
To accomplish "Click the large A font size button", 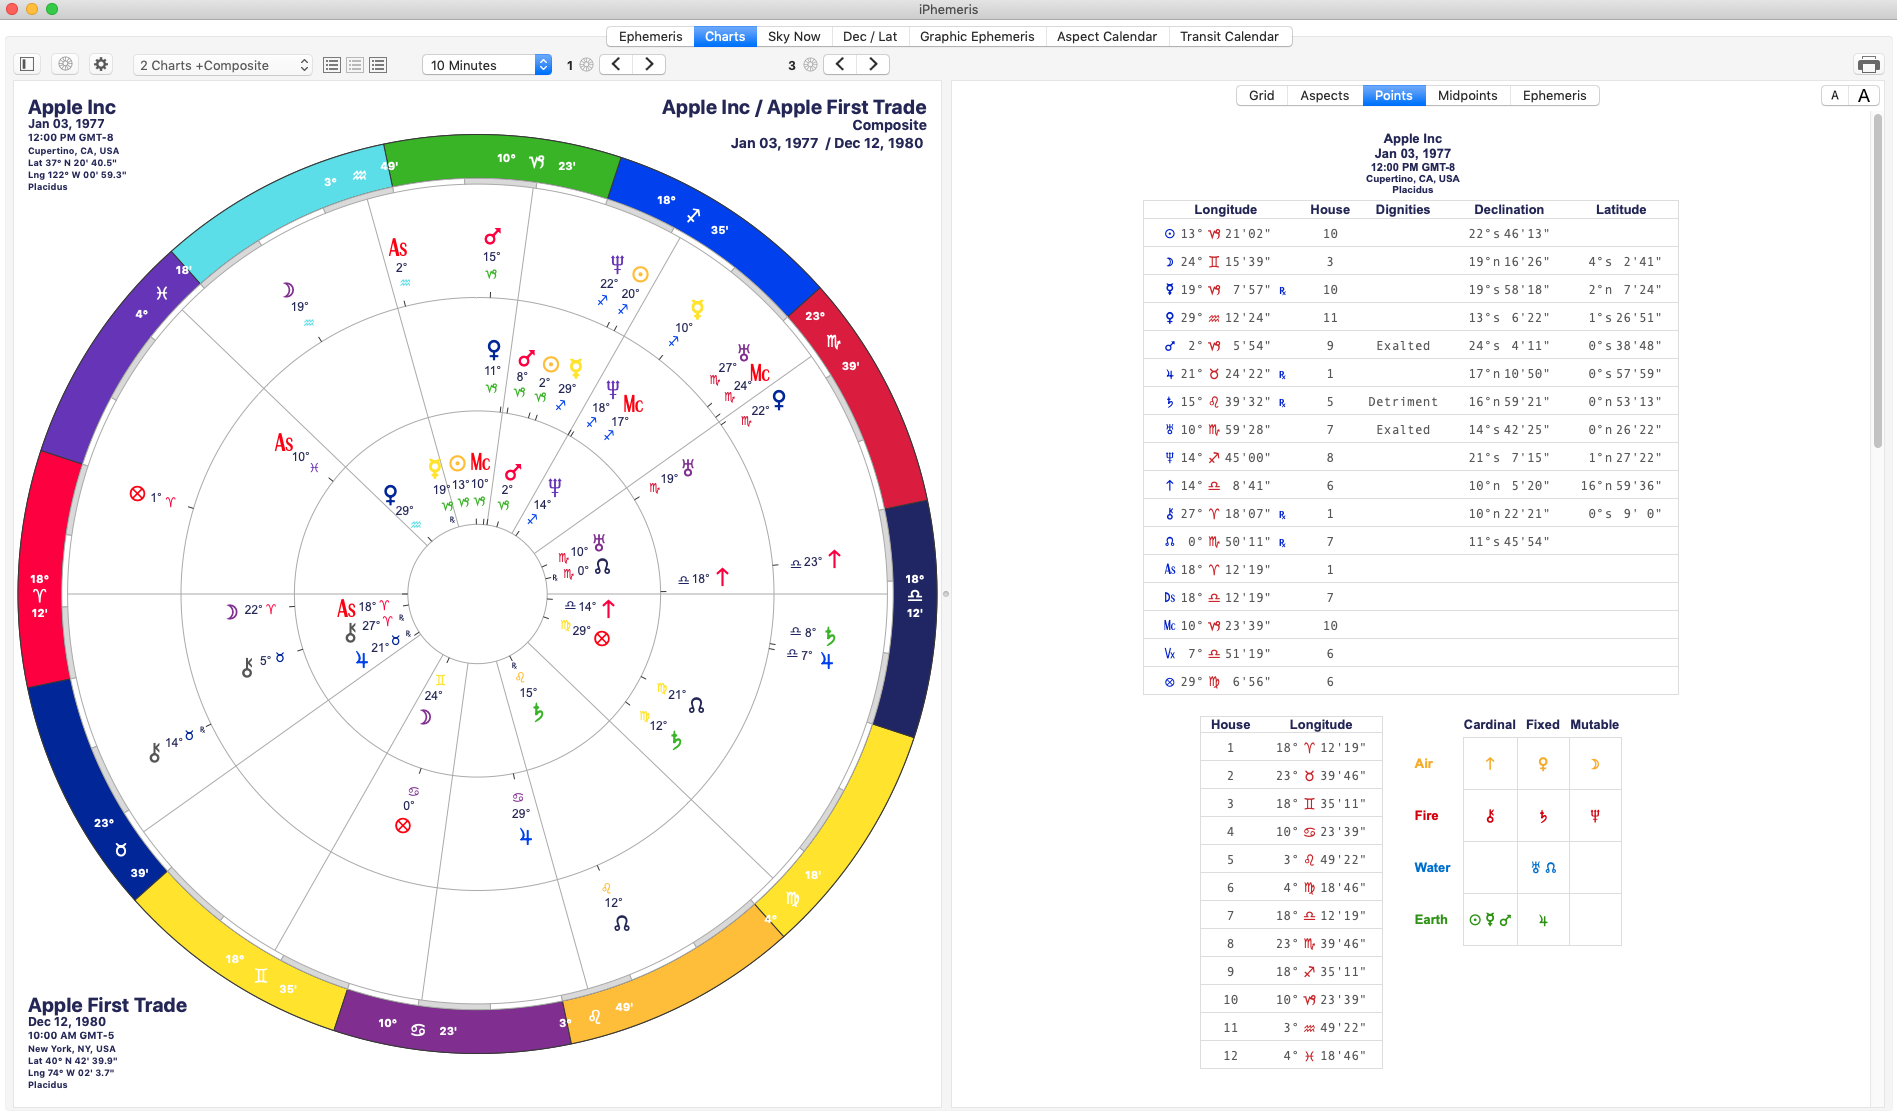I will point(1864,95).
